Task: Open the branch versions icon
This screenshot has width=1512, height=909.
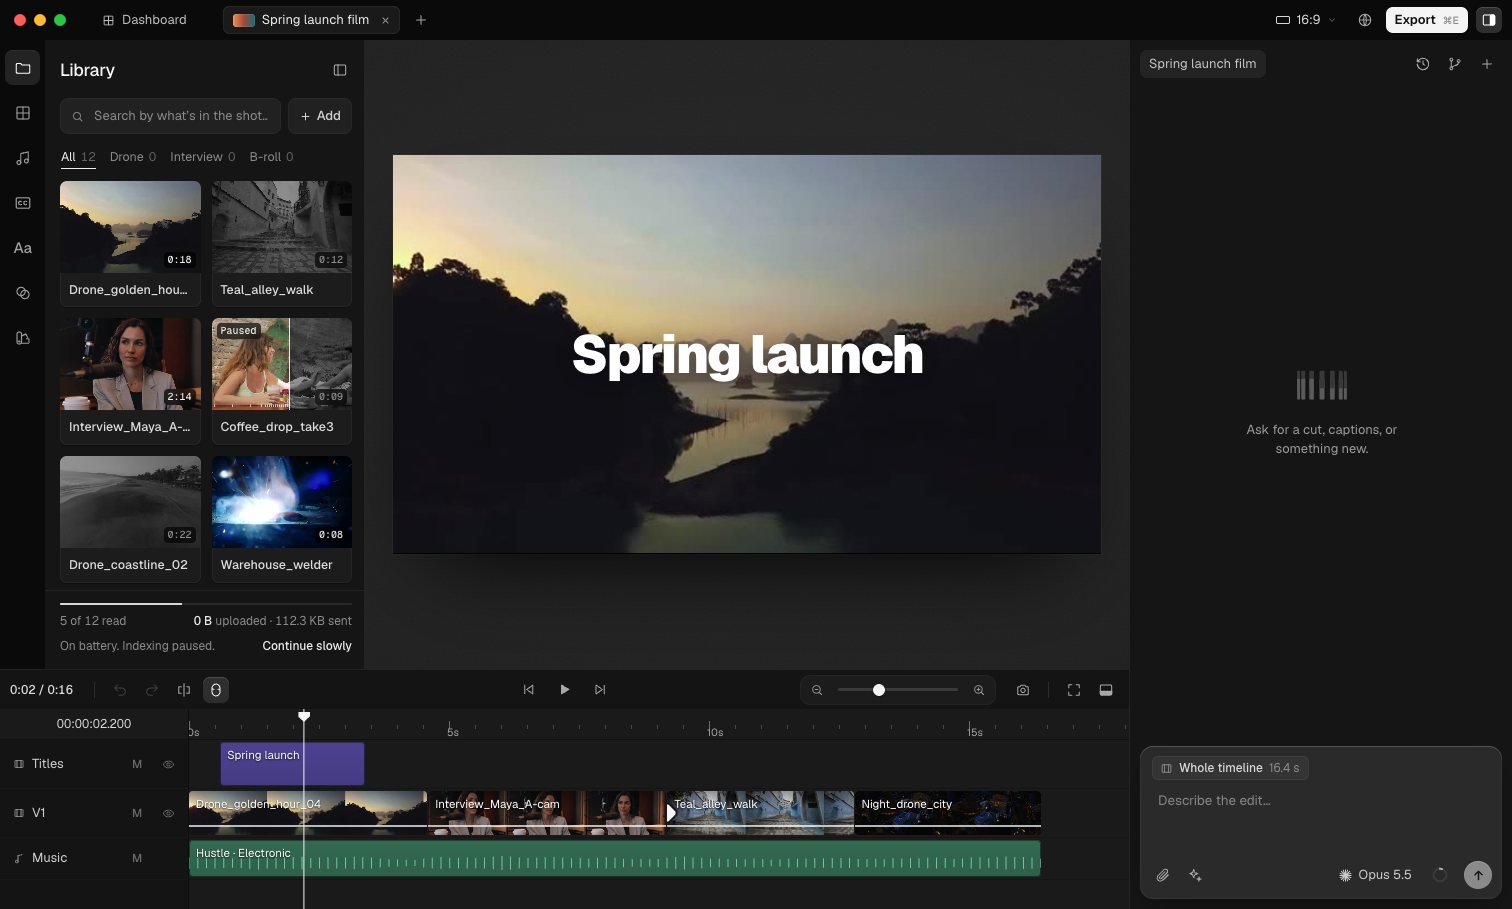Action: 1455,64
